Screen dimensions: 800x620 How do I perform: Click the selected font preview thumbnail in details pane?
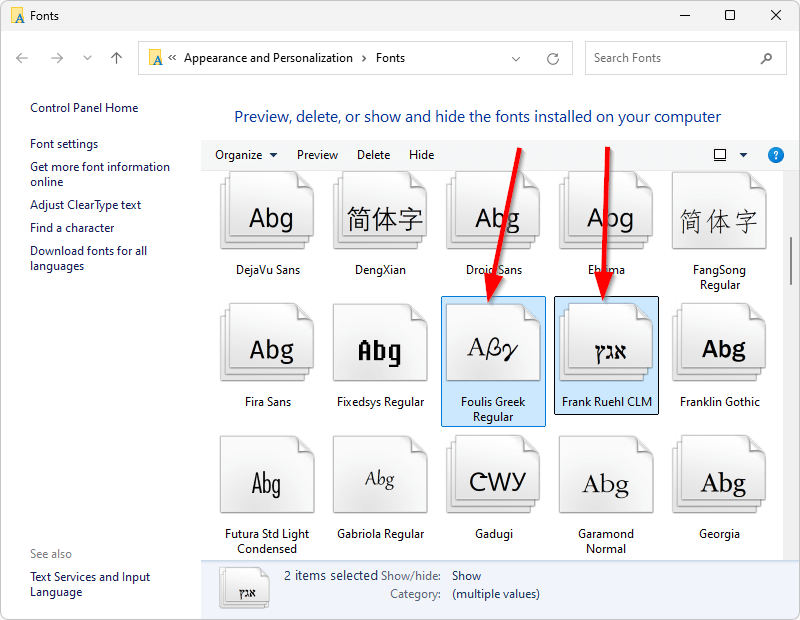244,588
